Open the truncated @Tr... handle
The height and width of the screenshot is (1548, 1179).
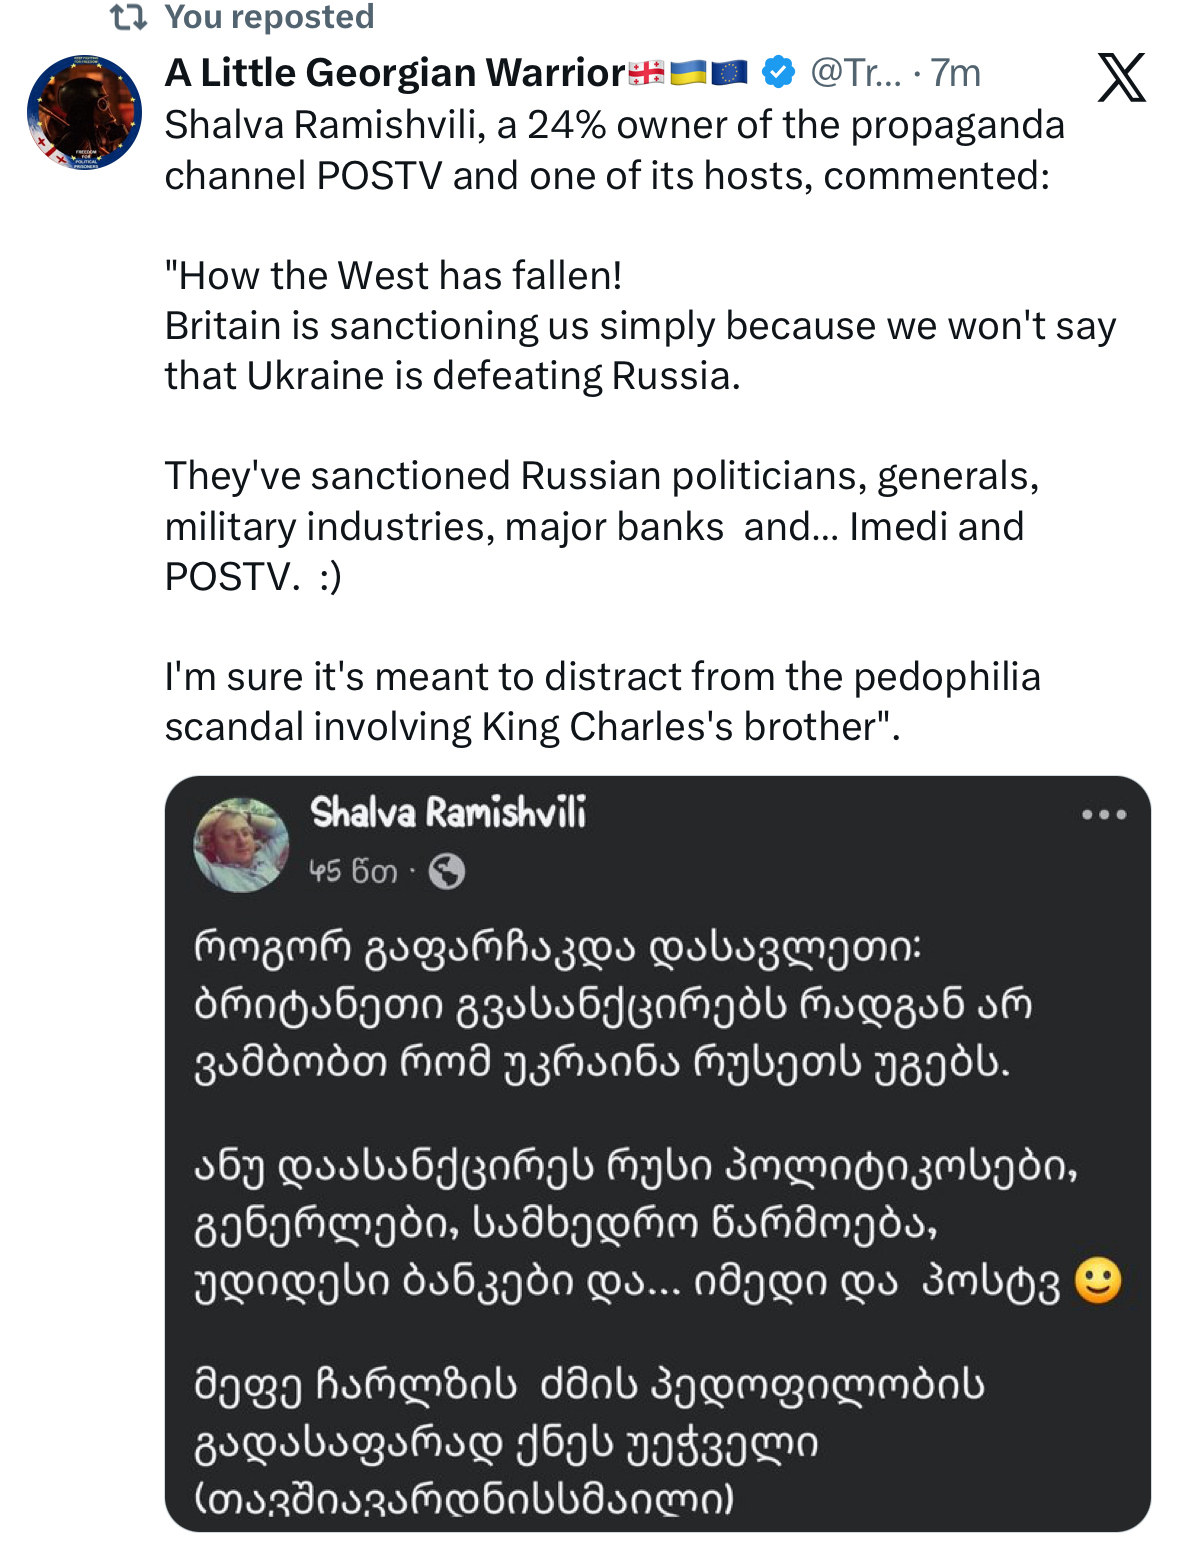click(x=855, y=73)
